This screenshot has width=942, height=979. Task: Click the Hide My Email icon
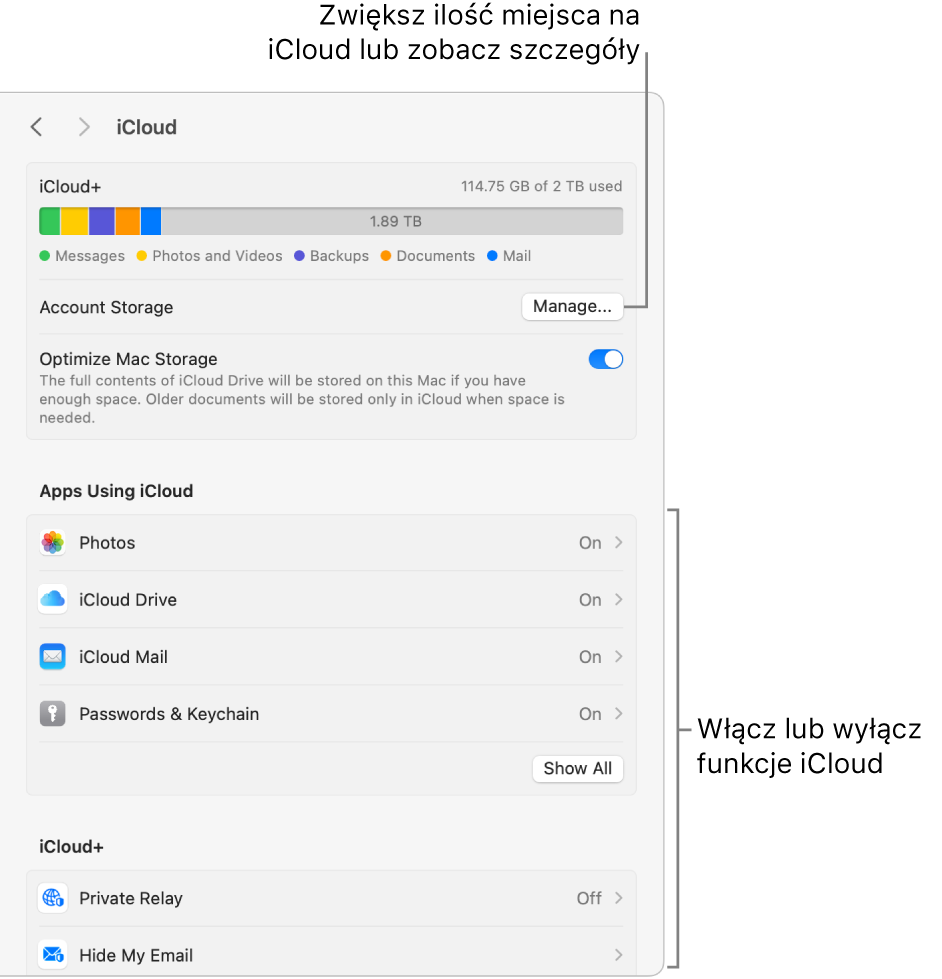pyautogui.click(x=52, y=955)
